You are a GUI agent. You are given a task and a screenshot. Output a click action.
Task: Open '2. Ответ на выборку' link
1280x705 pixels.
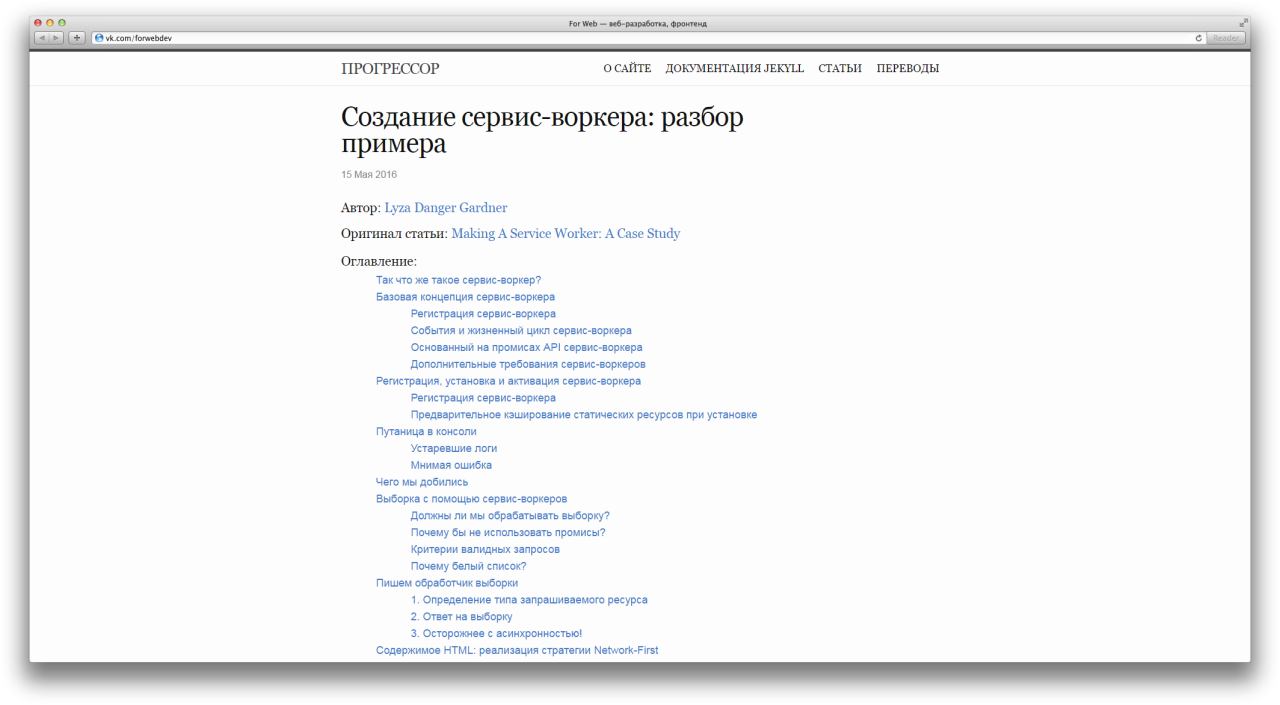461,617
